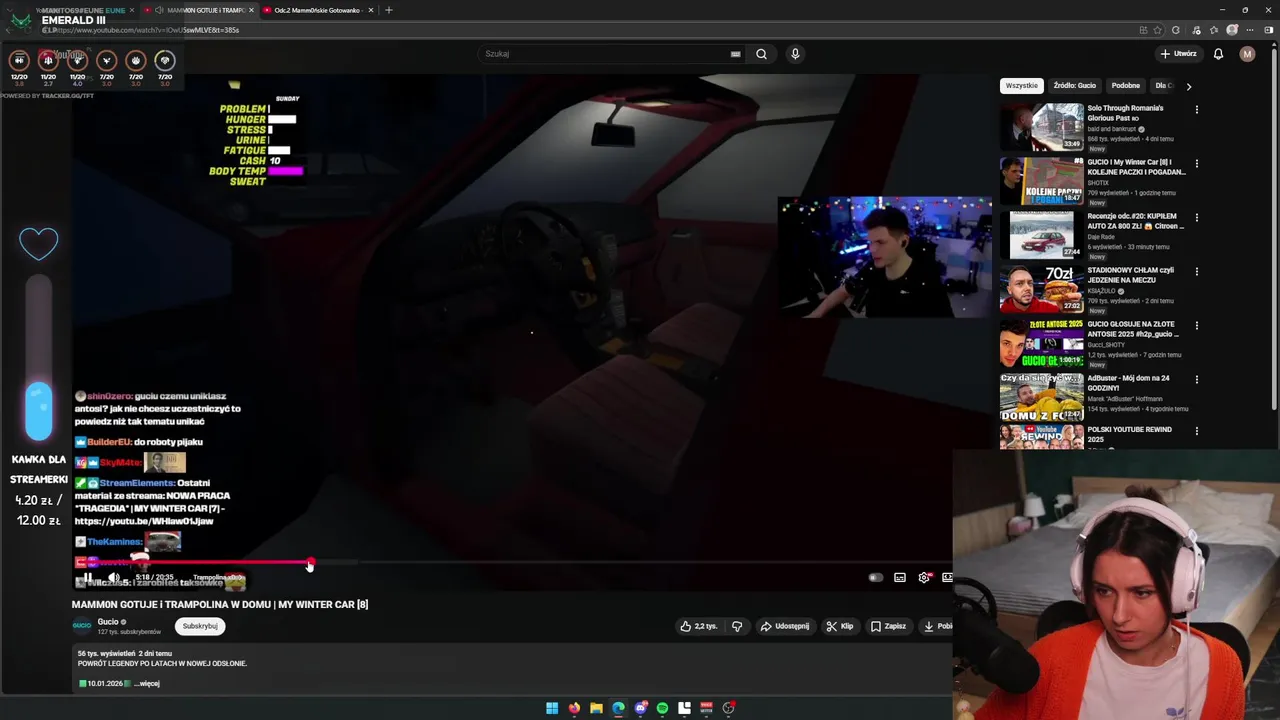
Task: Open YouTube notifications via the bell icon
Action: (1218, 54)
